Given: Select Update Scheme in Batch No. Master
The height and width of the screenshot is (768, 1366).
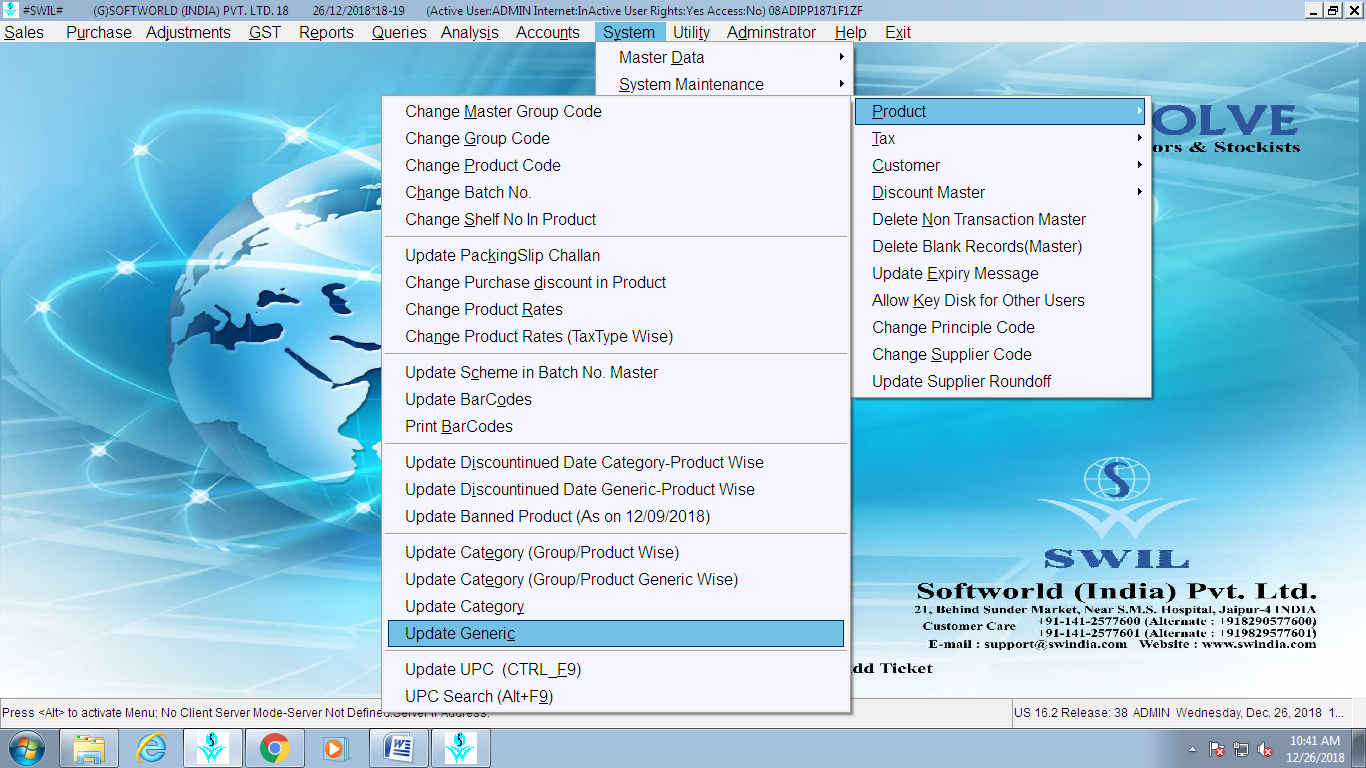Looking at the screenshot, I should 616,372.
